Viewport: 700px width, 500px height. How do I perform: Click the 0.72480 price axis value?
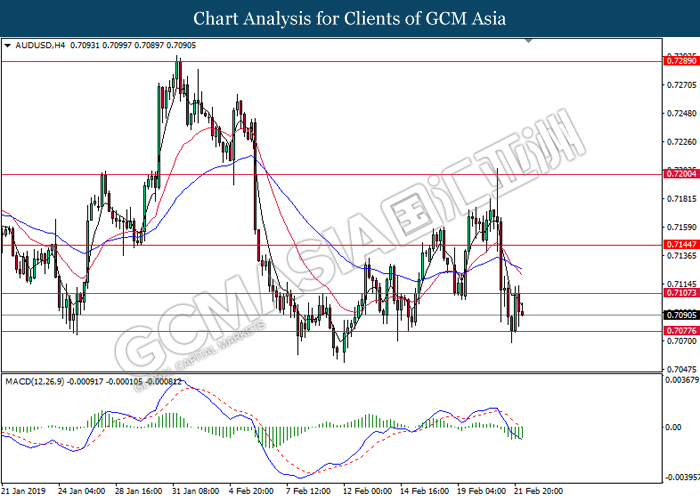[681, 113]
